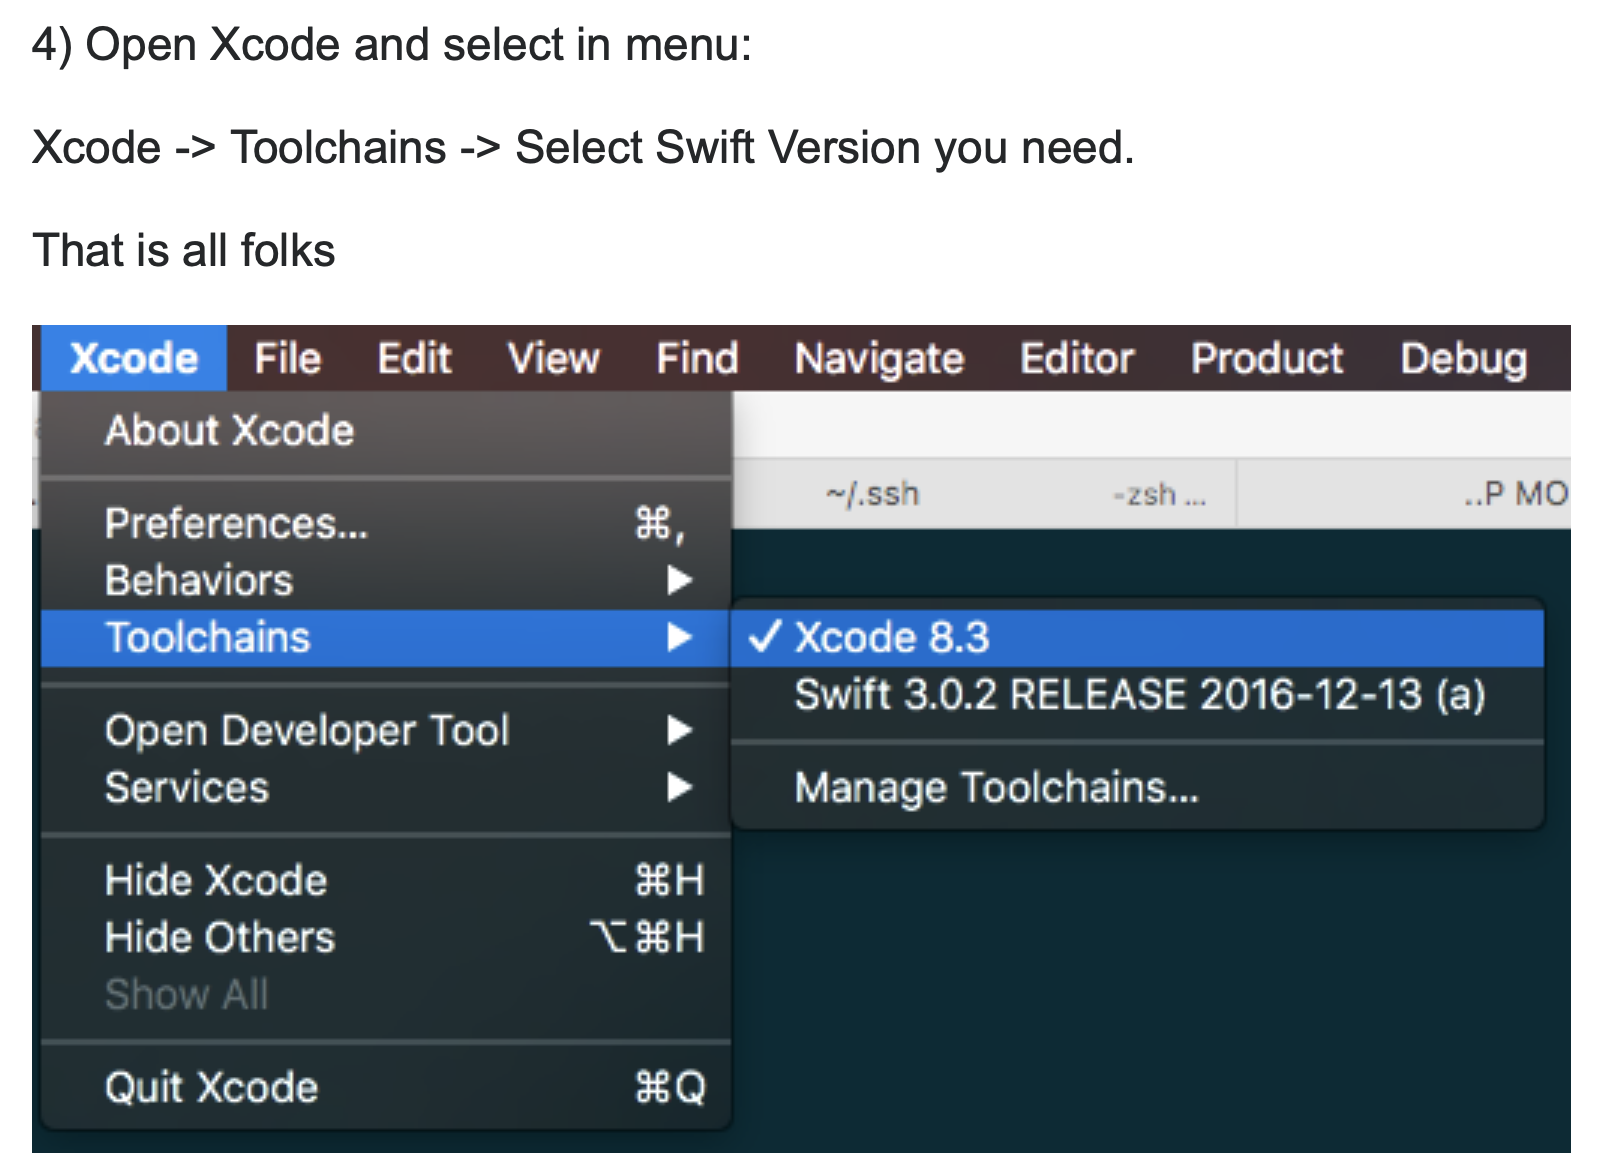The image size is (1622, 1176).
Task: Select the Xcode 8.3 toolchain
Action: [1138, 638]
